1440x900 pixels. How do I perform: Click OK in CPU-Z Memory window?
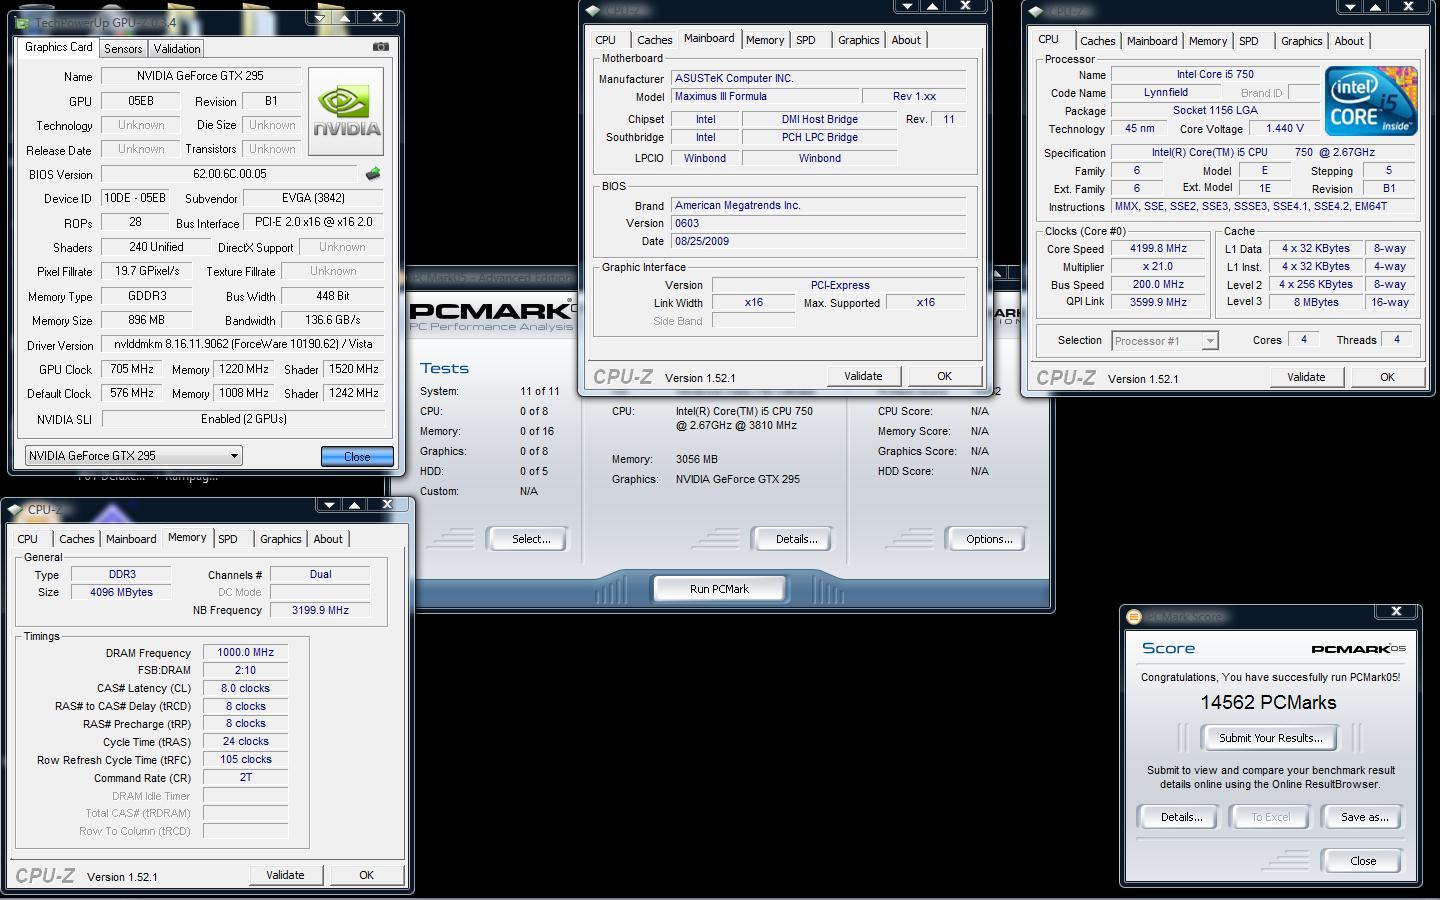coord(366,875)
